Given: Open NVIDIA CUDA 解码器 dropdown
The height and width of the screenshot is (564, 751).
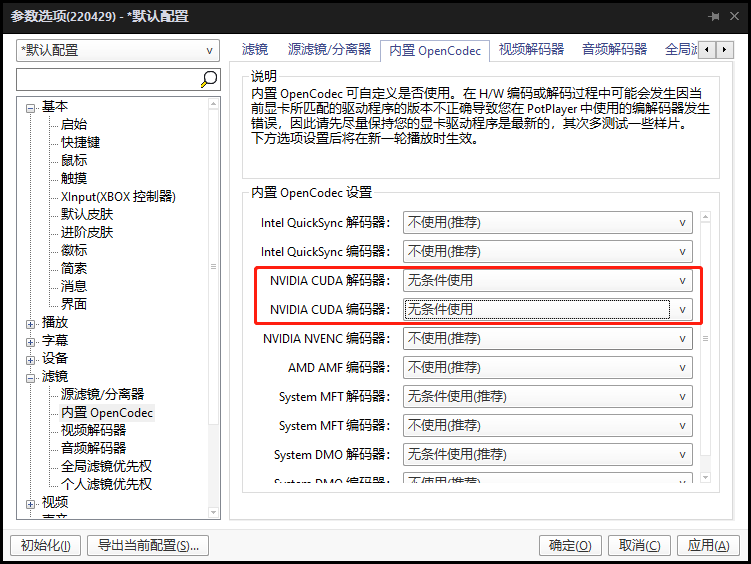Looking at the screenshot, I should 547,281.
